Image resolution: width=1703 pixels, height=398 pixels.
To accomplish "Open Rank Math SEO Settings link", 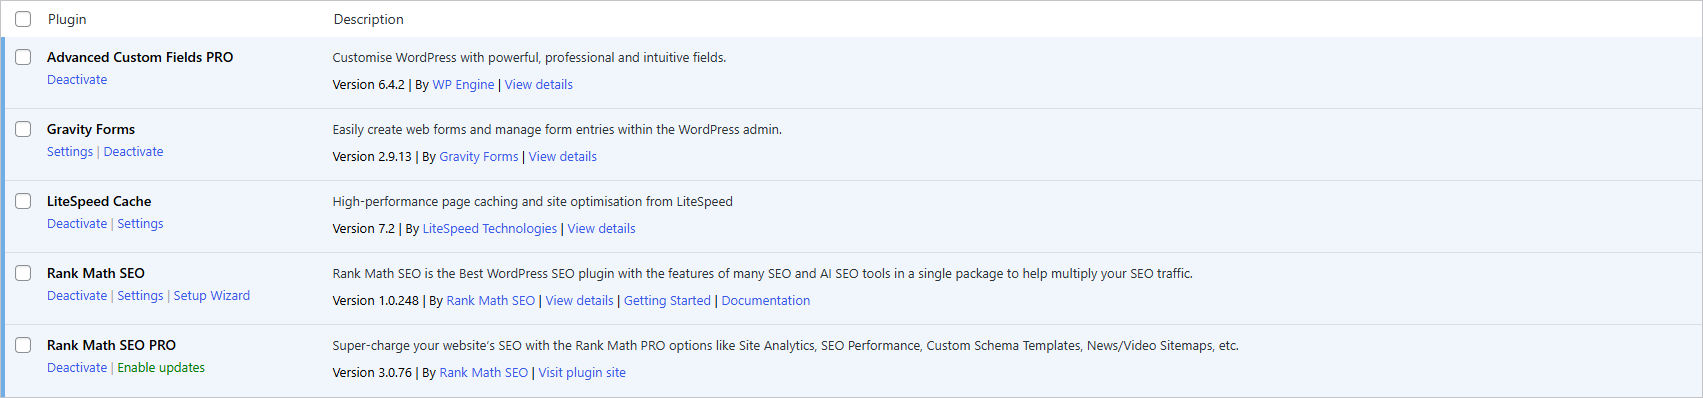I will click(x=140, y=296).
